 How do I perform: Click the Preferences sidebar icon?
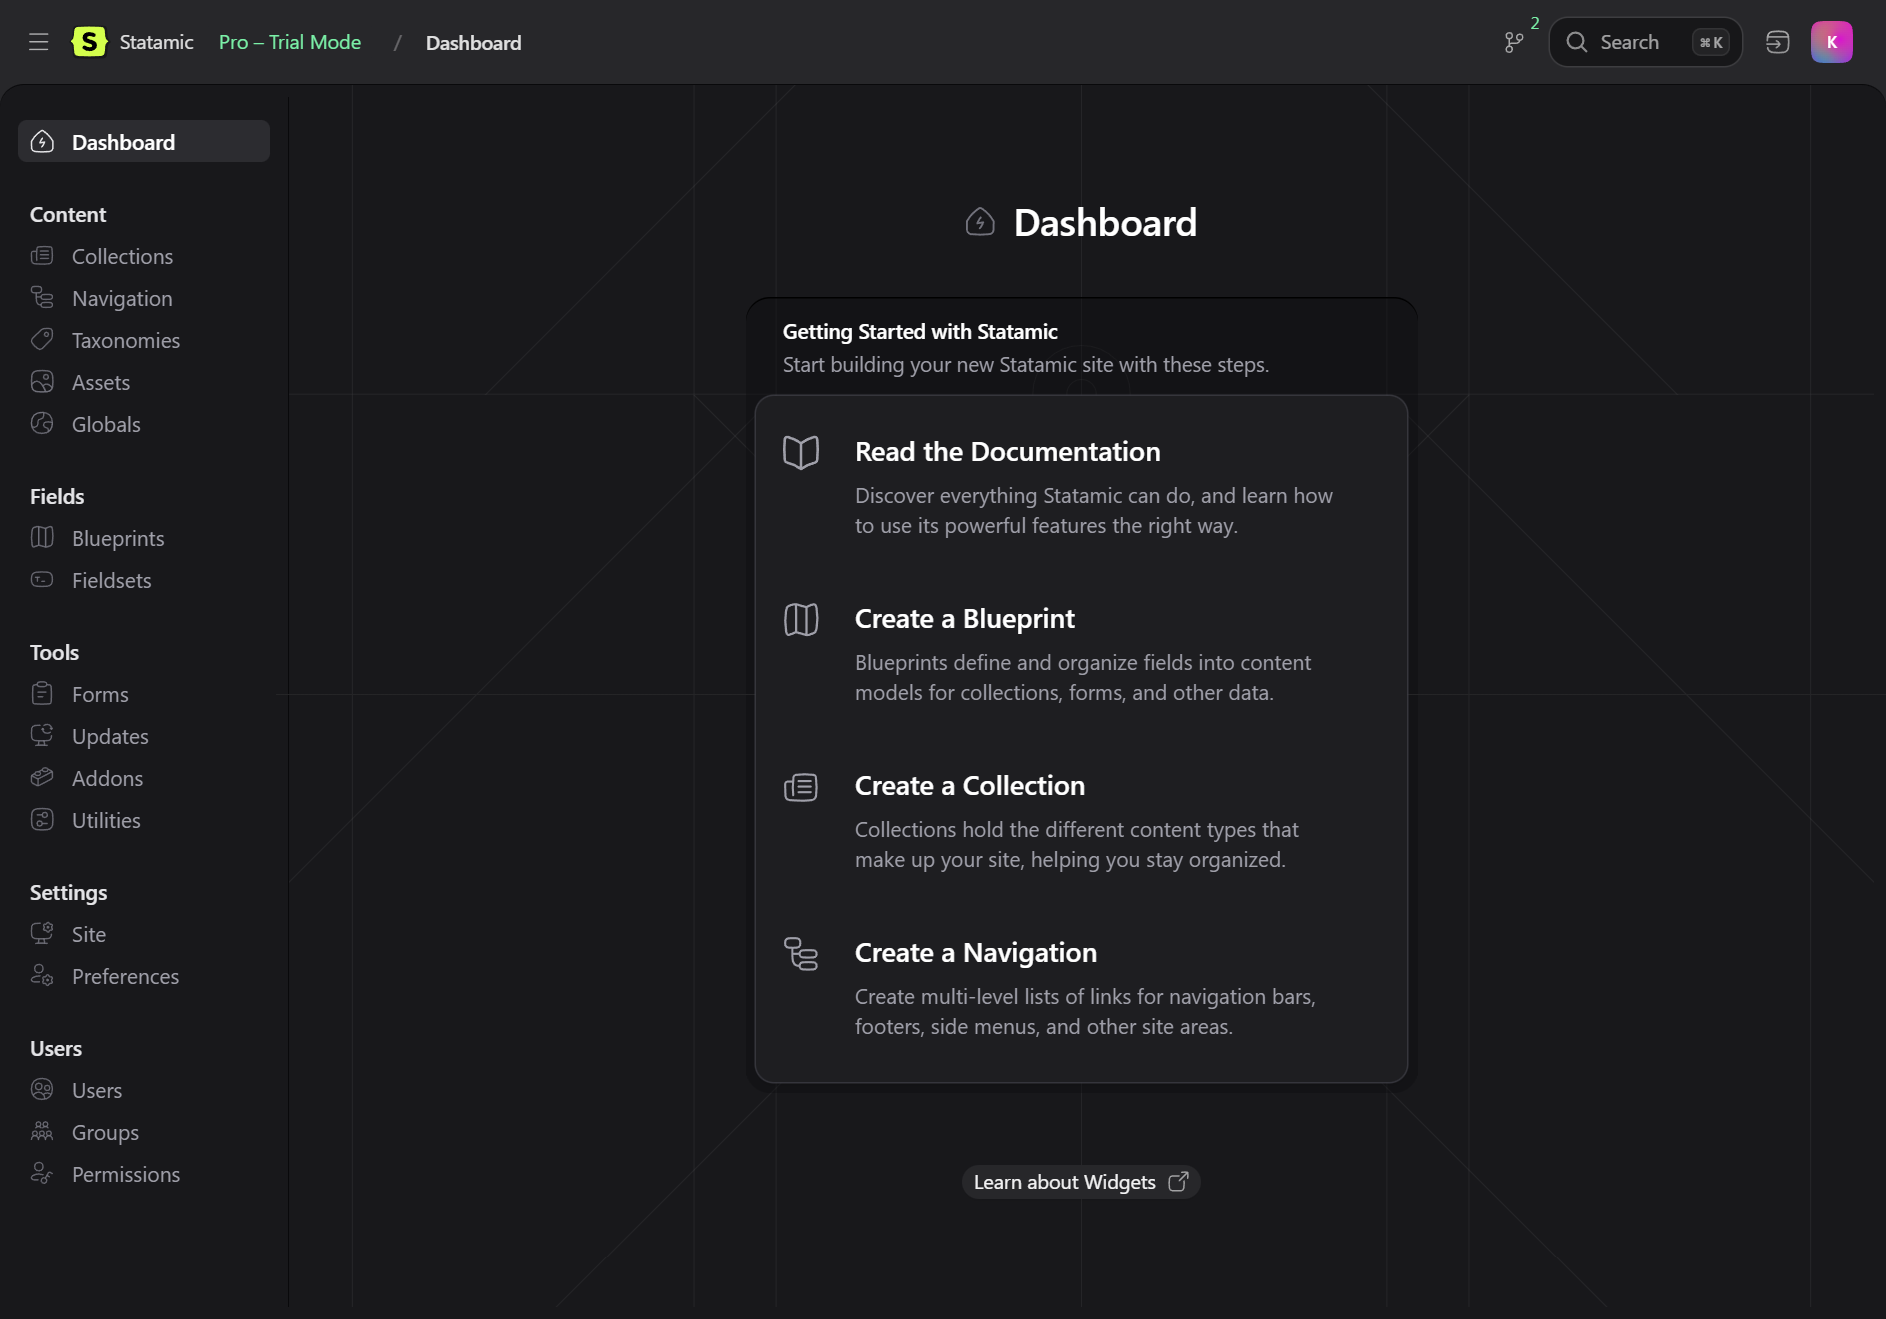[42, 976]
